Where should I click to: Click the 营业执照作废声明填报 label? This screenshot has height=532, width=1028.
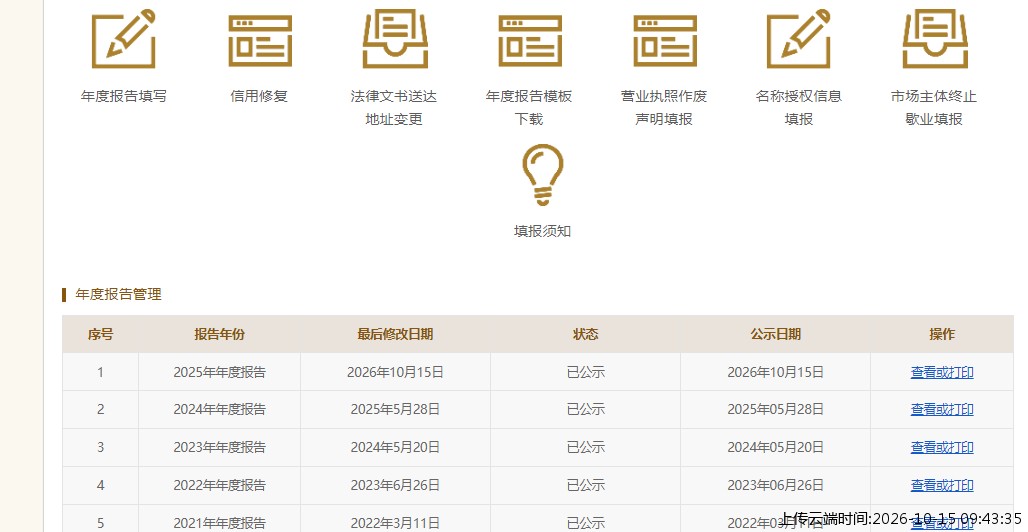tap(664, 108)
